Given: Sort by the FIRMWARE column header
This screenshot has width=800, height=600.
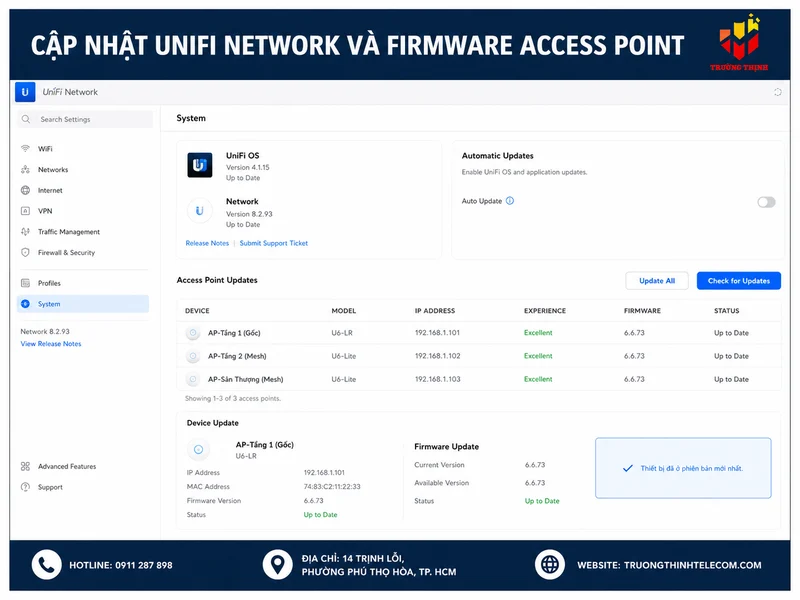Looking at the screenshot, I should click(x=642, y=311).
